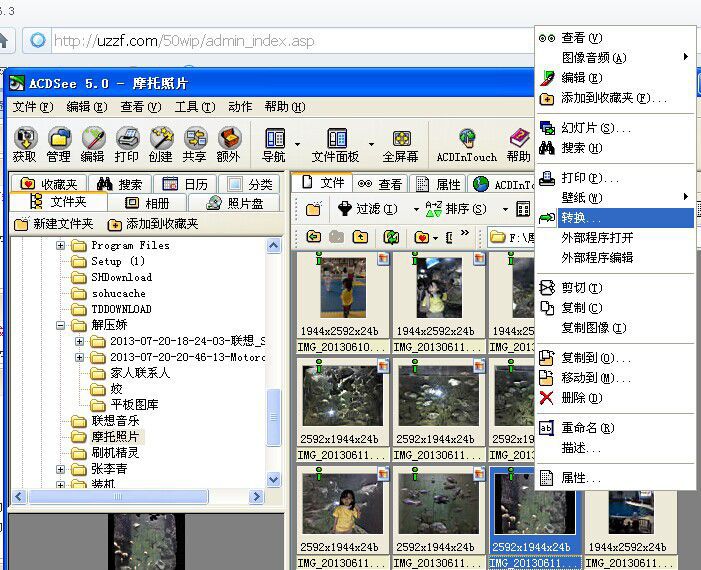Screen dimensions: 701x570
Task: Open the 排序 (Sort) dropdown arrow
Action: click(x=505, y=209)
